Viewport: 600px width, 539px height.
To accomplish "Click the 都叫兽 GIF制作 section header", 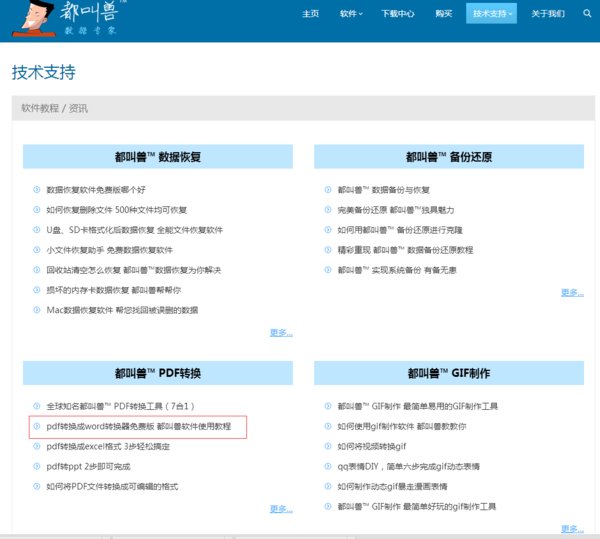I will tap(449, 373).
